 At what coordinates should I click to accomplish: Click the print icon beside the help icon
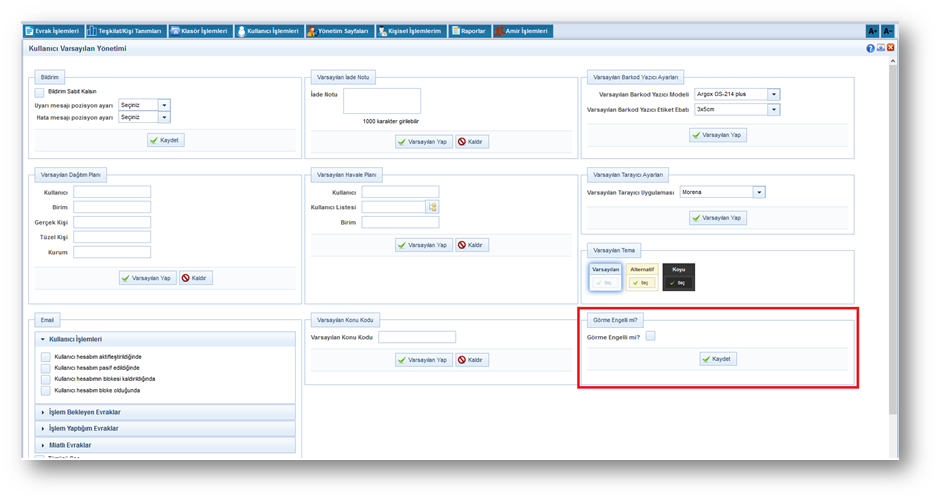pyautogui.click(x=880, y=48)
